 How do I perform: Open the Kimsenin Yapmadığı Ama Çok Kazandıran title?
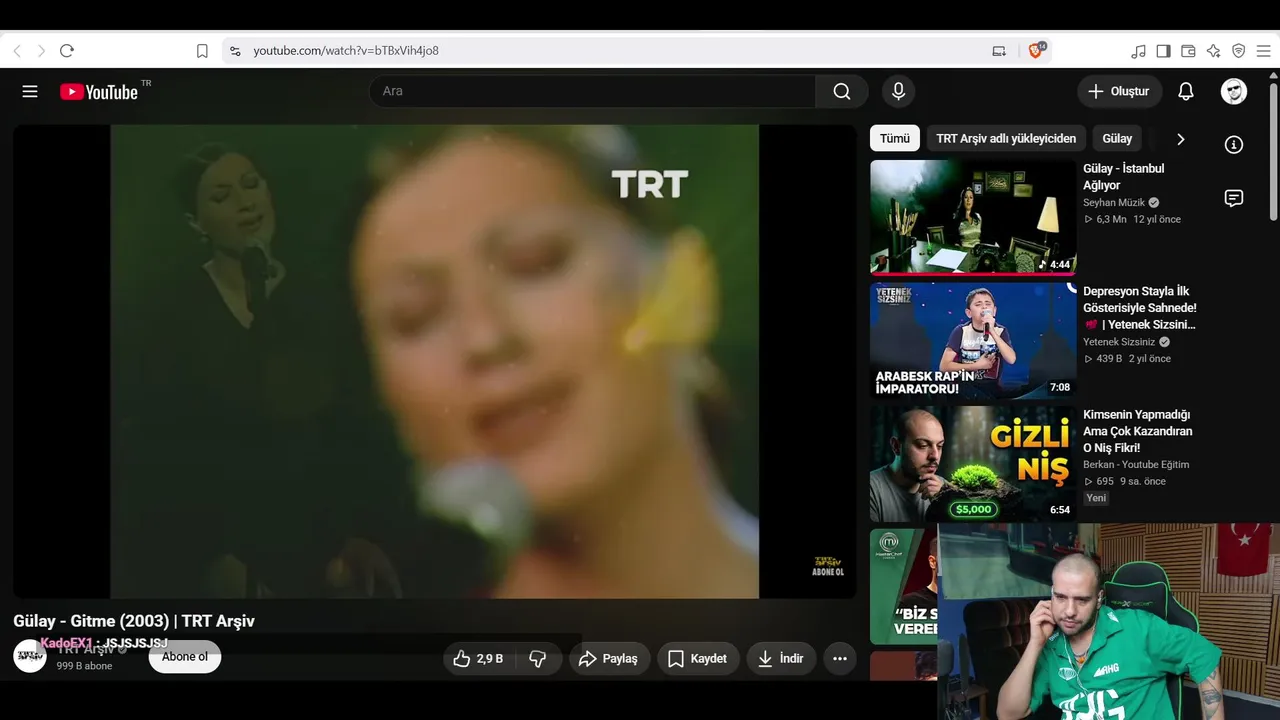(1138, 431)
